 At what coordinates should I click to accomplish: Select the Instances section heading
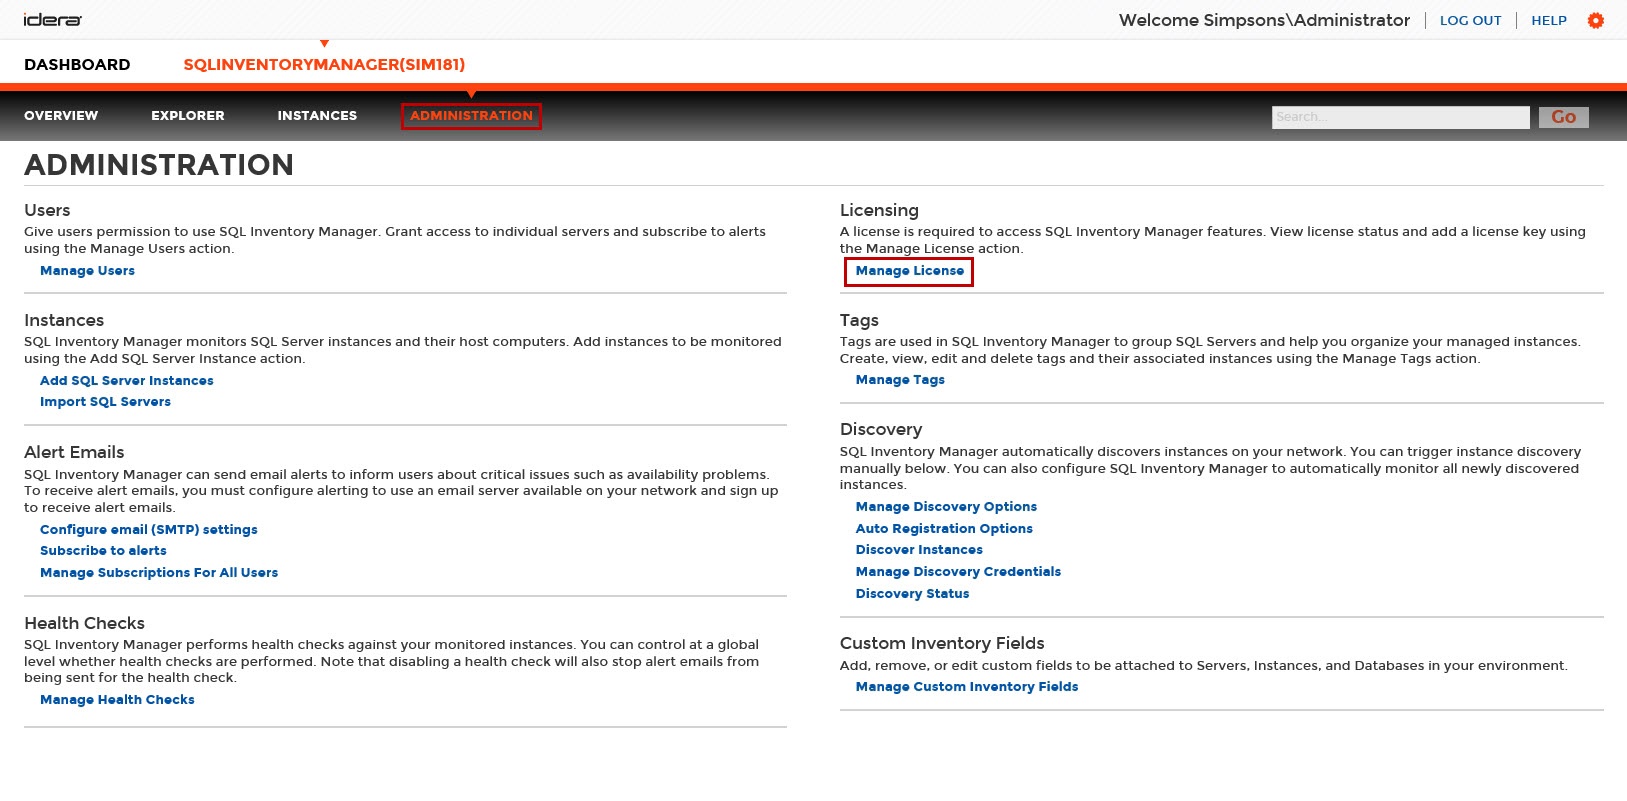point(64,320)
